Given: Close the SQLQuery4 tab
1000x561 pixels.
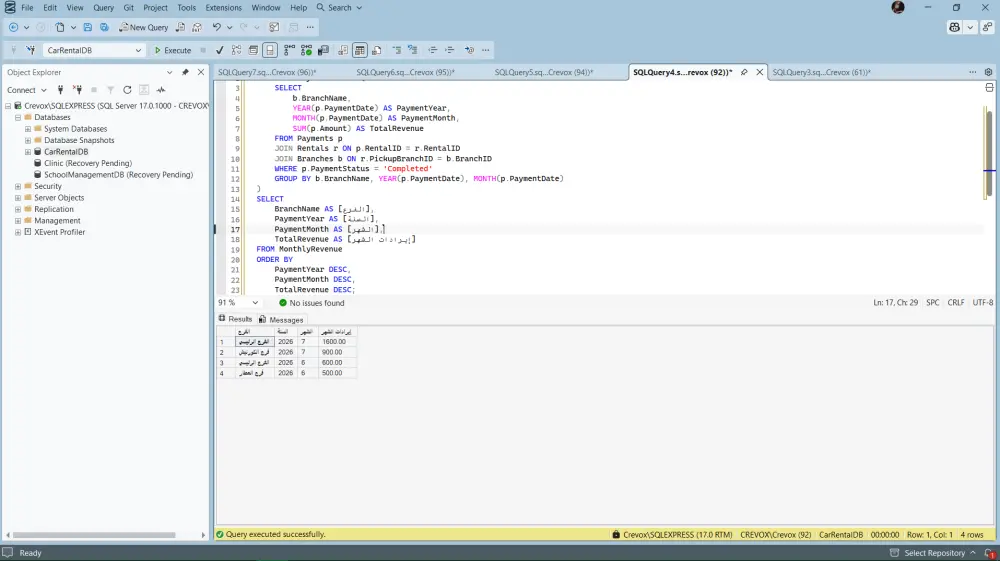Looking at the screenshot, I should coord(760,72).
